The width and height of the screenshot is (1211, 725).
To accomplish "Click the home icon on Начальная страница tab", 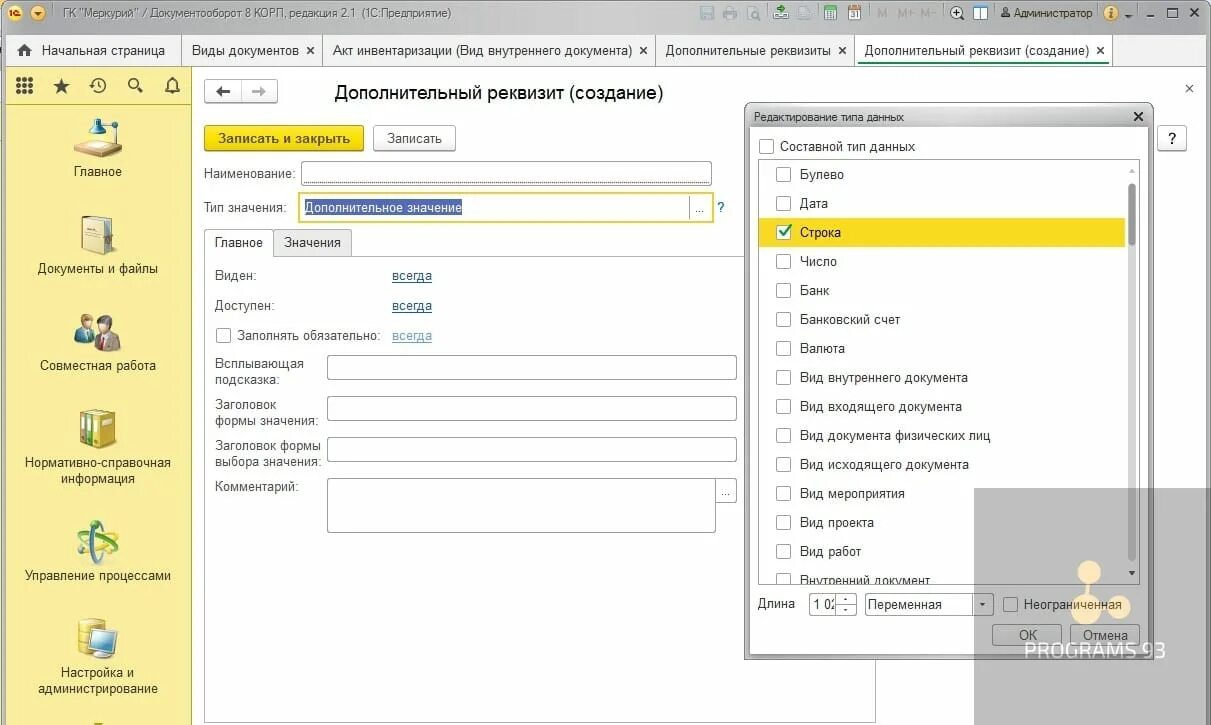I will (25, 50).
